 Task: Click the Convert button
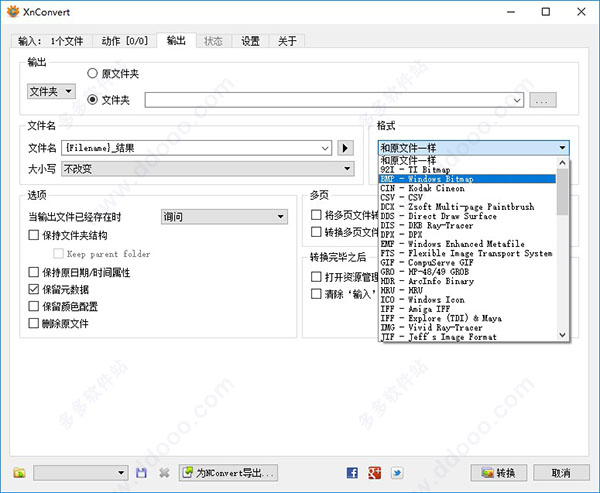pyautogui.click(x=499, y=473)
